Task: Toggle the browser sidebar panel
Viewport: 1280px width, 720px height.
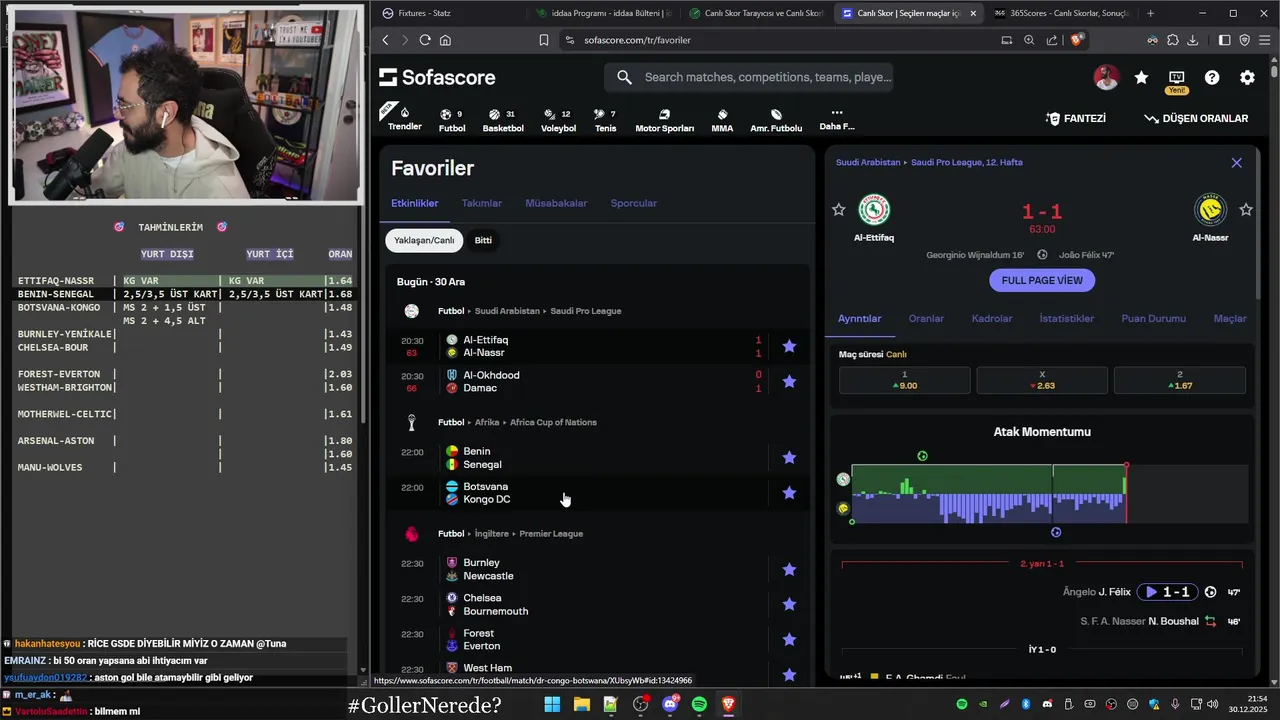Action: tap(1225, 40)
